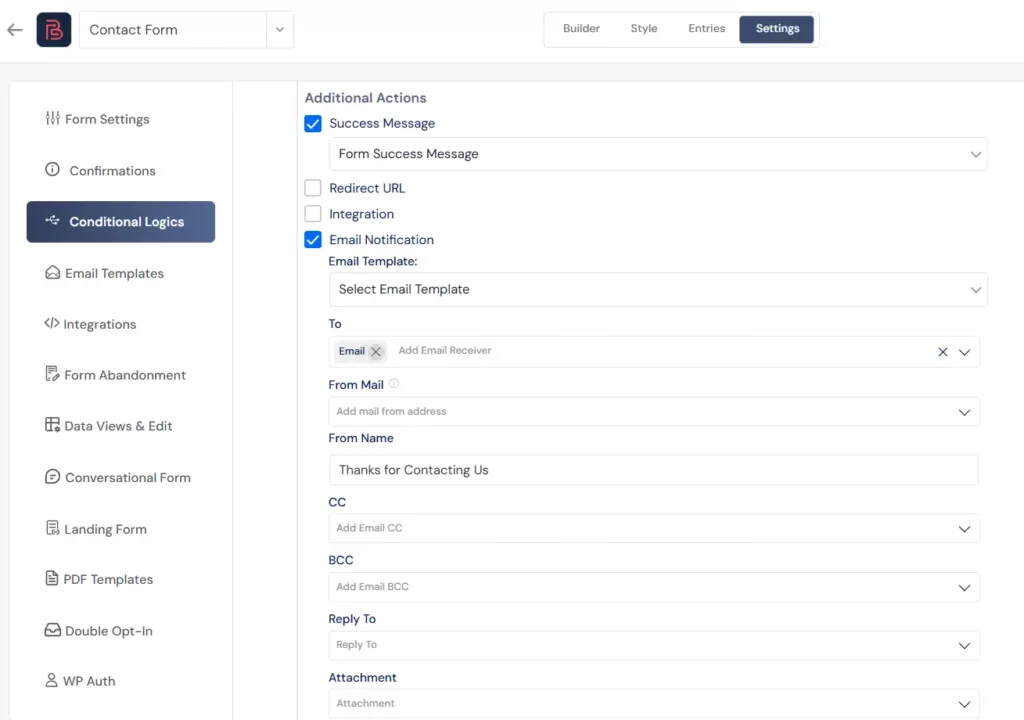
Task: Select the Form Abandonment icon
Action: point(52,375)
